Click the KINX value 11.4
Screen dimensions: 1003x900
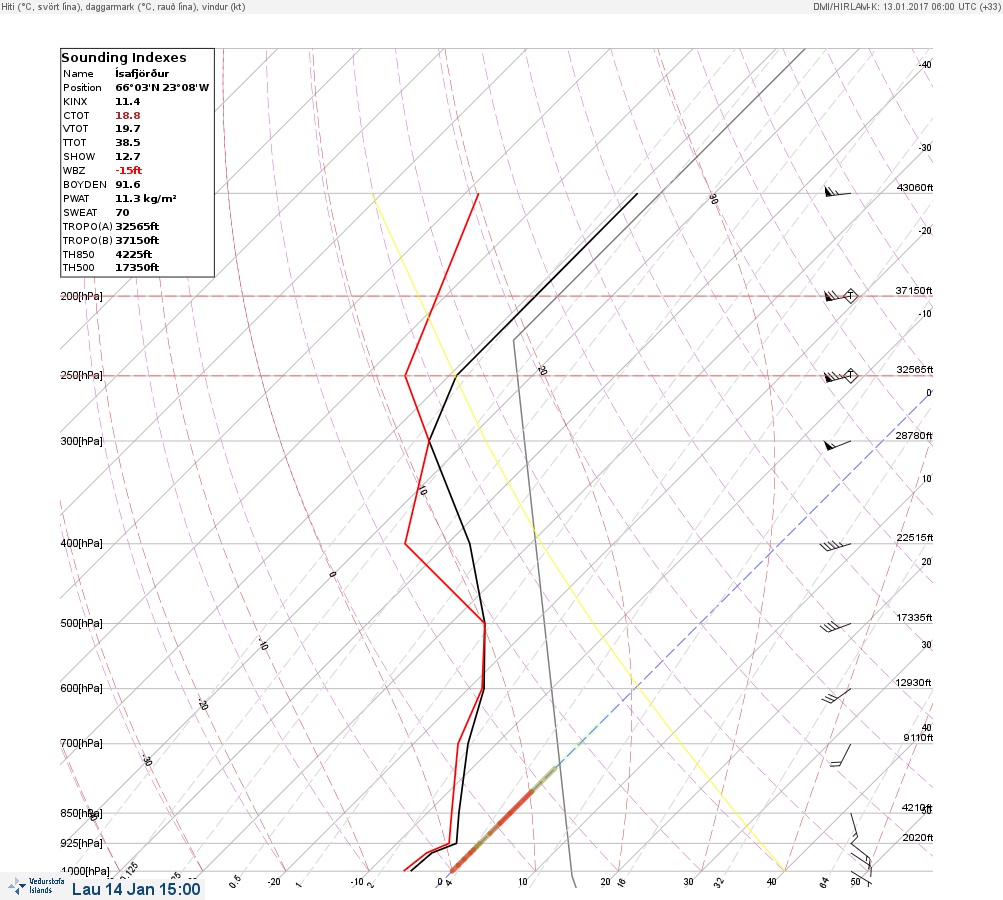127,102
